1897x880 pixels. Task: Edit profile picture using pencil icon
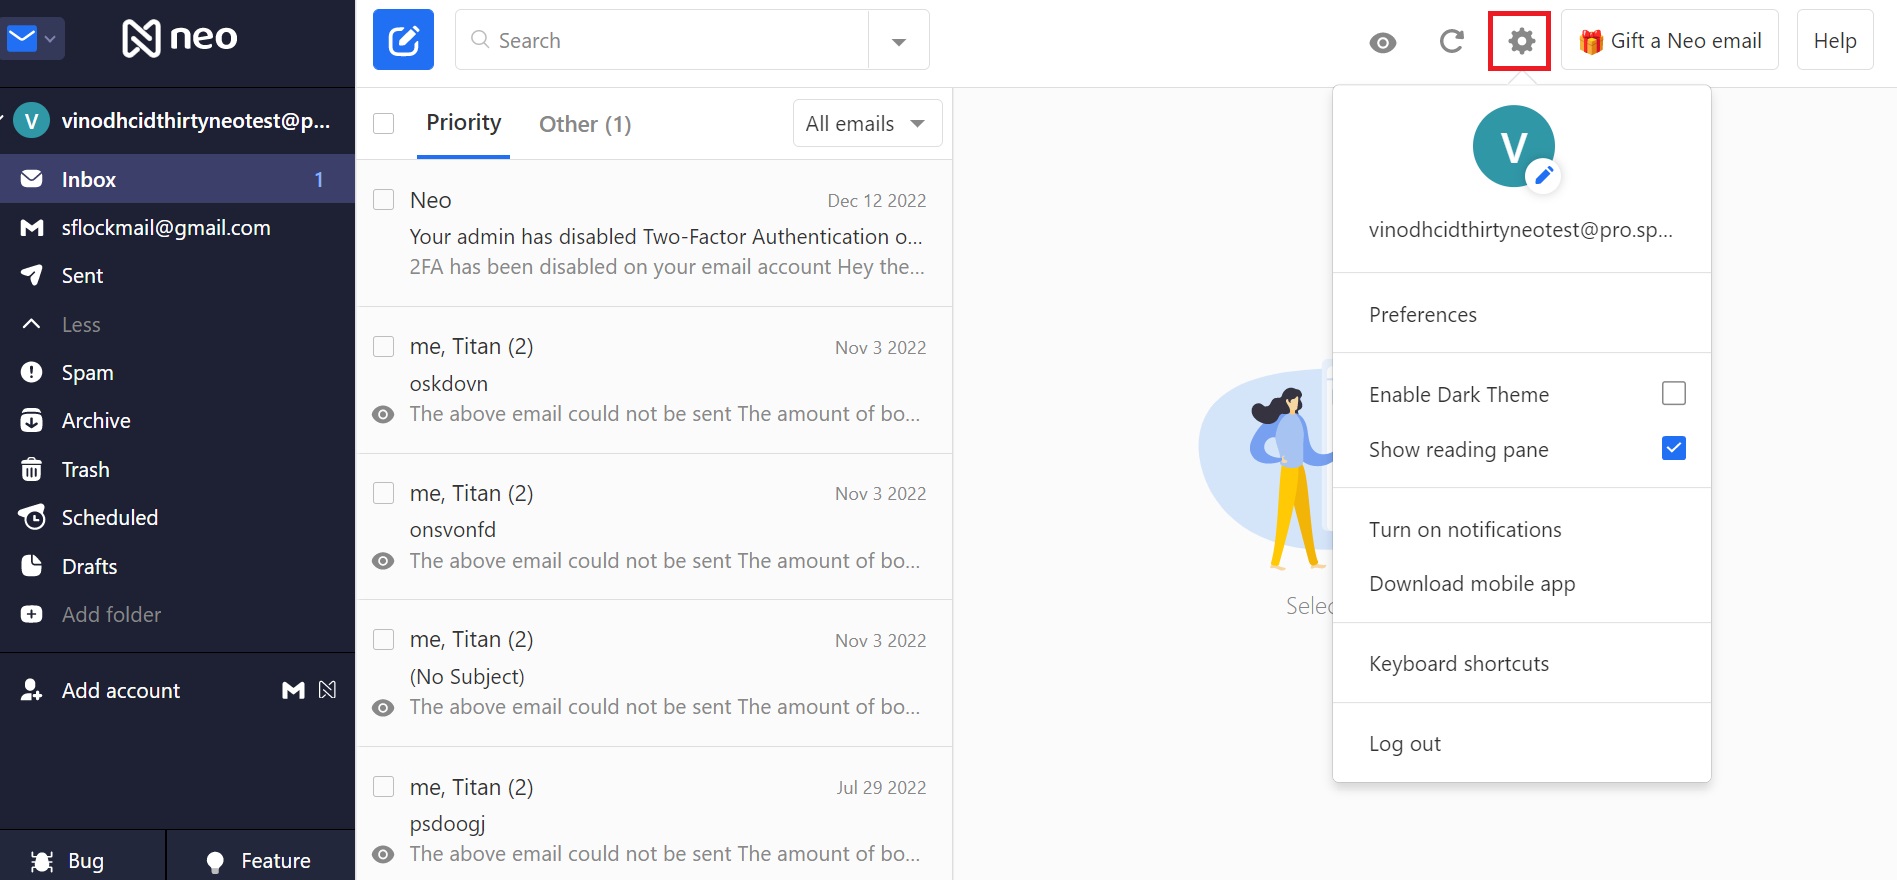click(1544, 176)
